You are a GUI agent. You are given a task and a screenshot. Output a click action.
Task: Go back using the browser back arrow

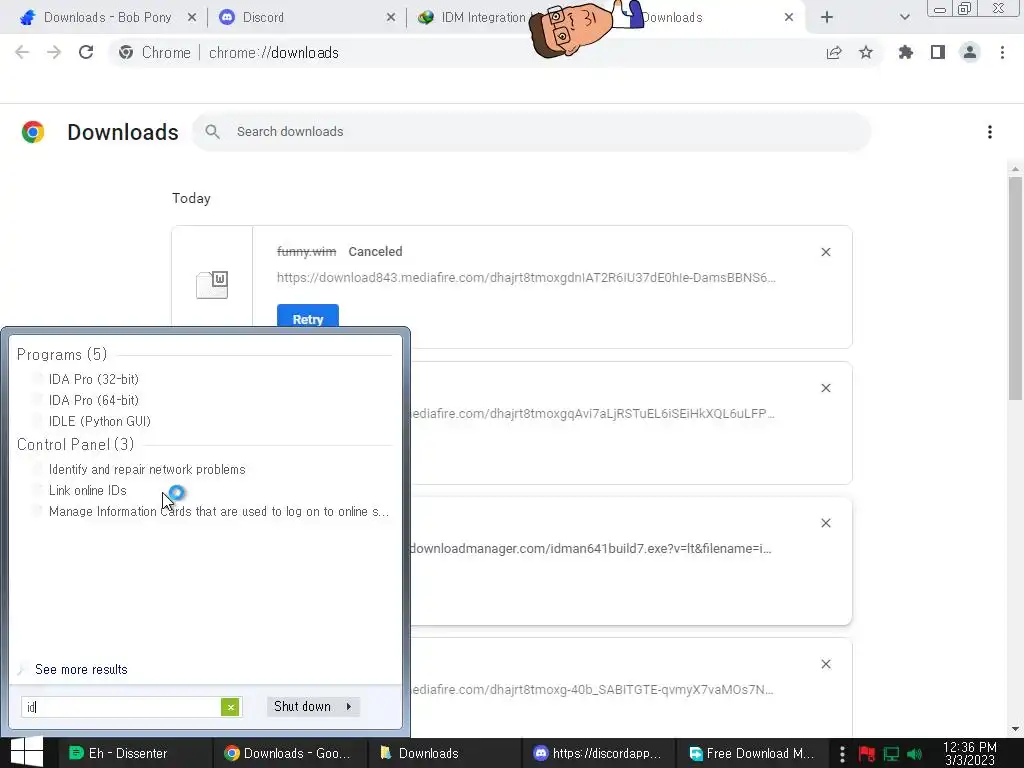coord(22,52)
